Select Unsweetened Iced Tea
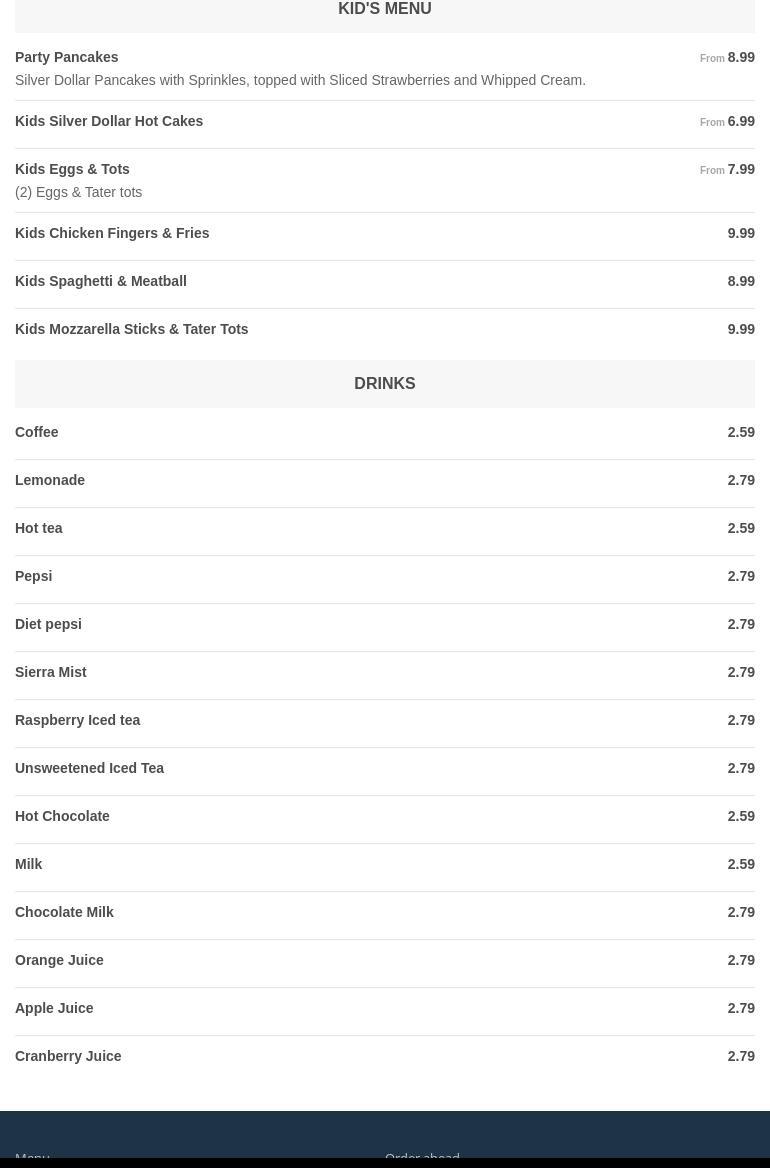The width and height of the screenshot is (770, 1168). pyautogui.click(x=89, y=768)
